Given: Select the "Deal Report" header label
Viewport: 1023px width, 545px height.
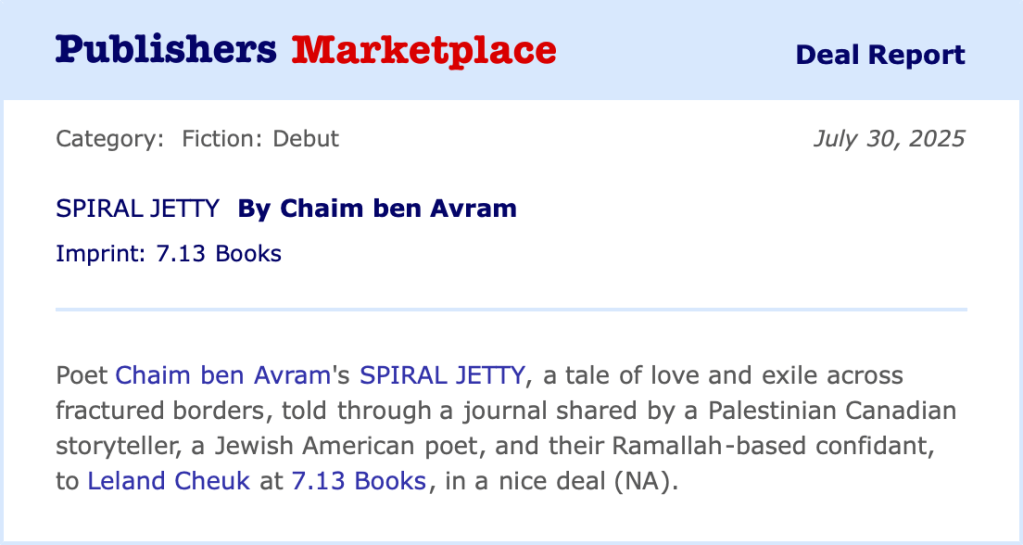Looking at the screenshot, I should [x=880, y=55].
